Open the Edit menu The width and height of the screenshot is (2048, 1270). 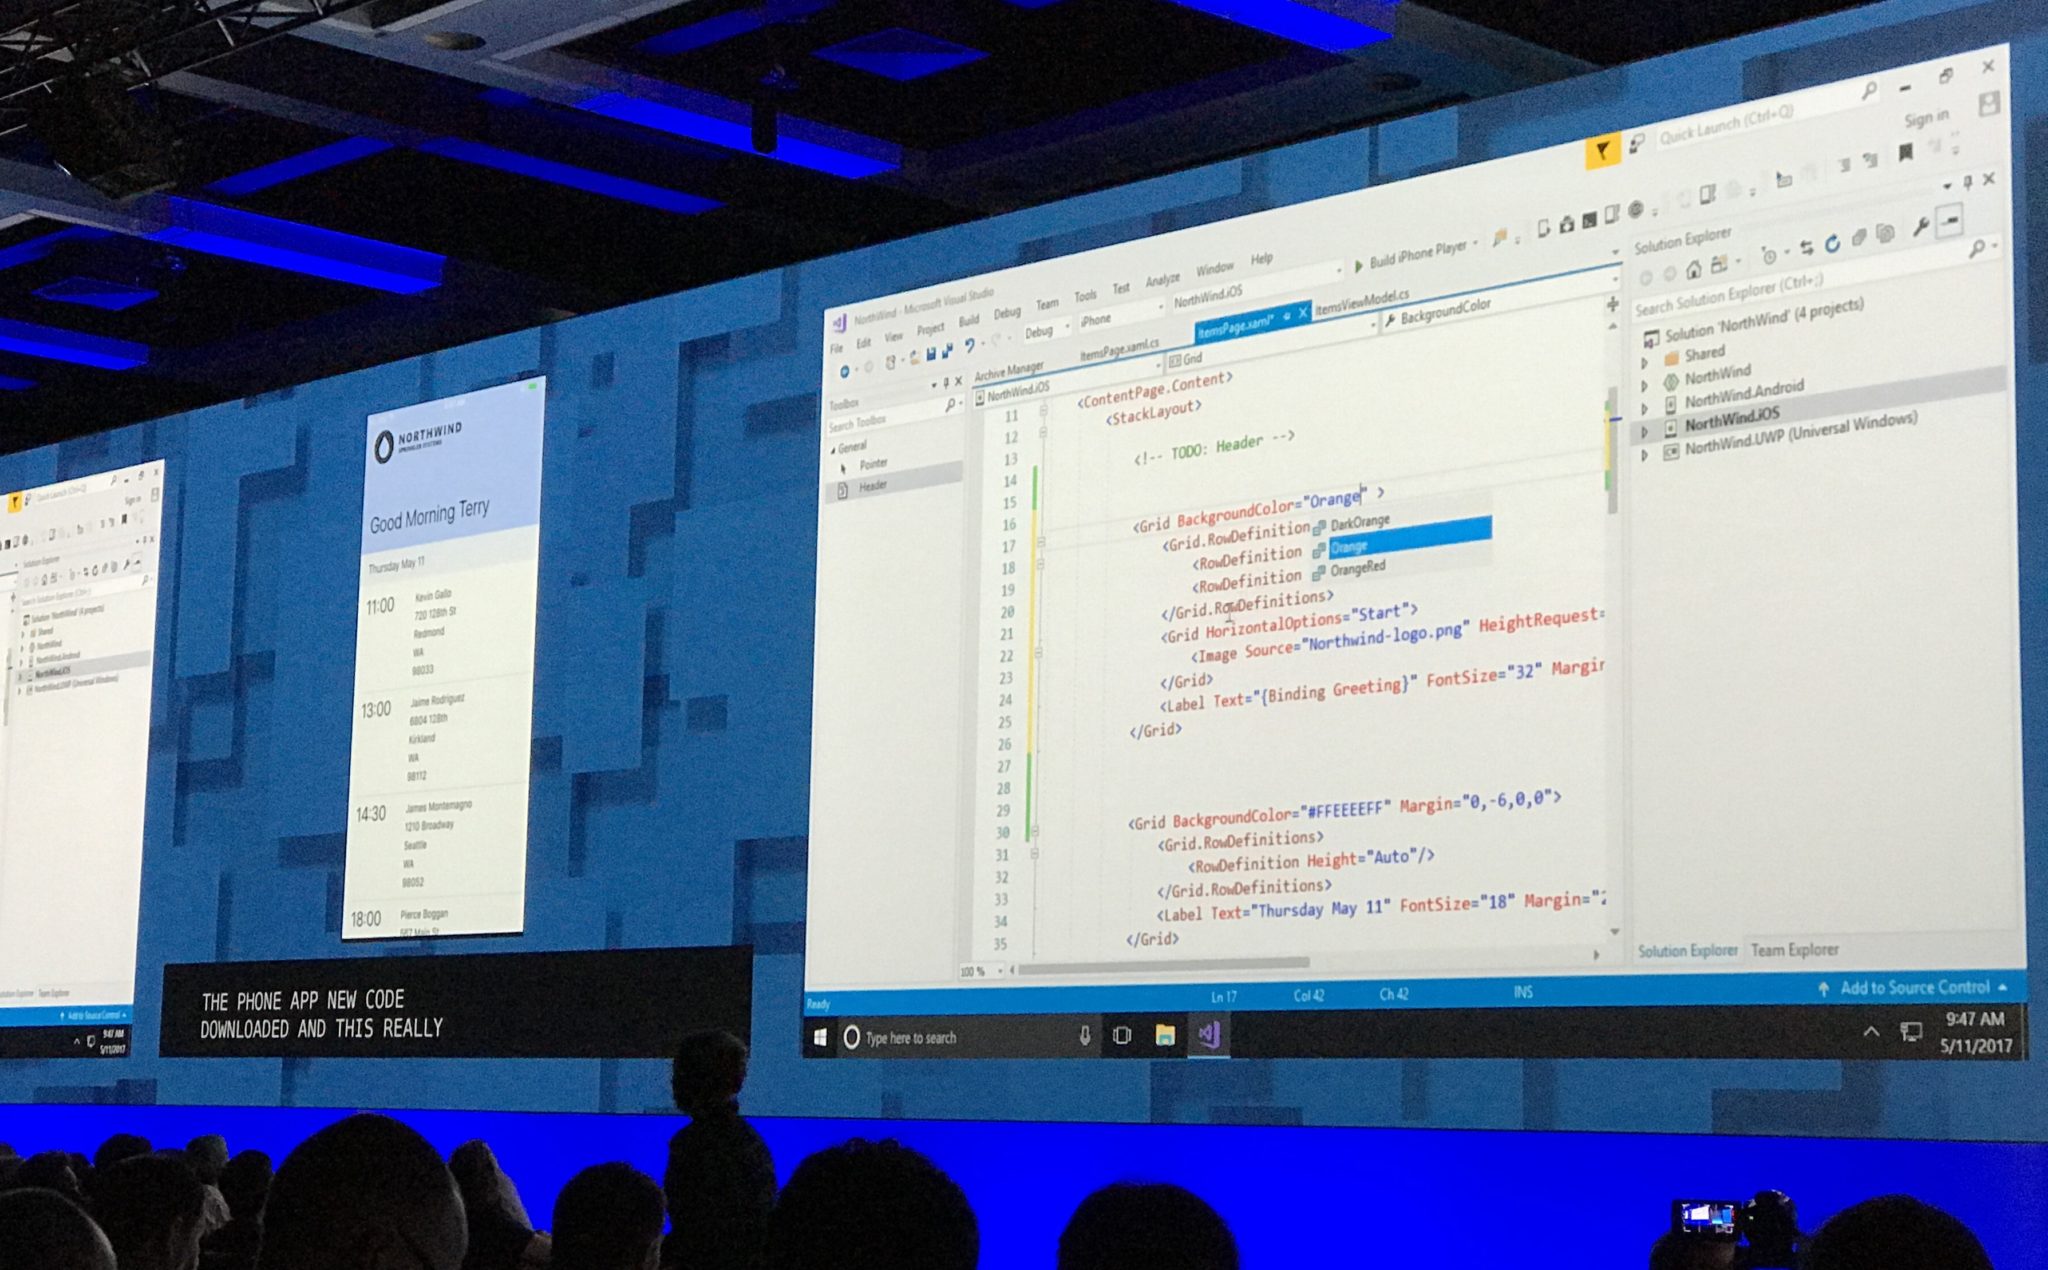[x=864, y=343]
